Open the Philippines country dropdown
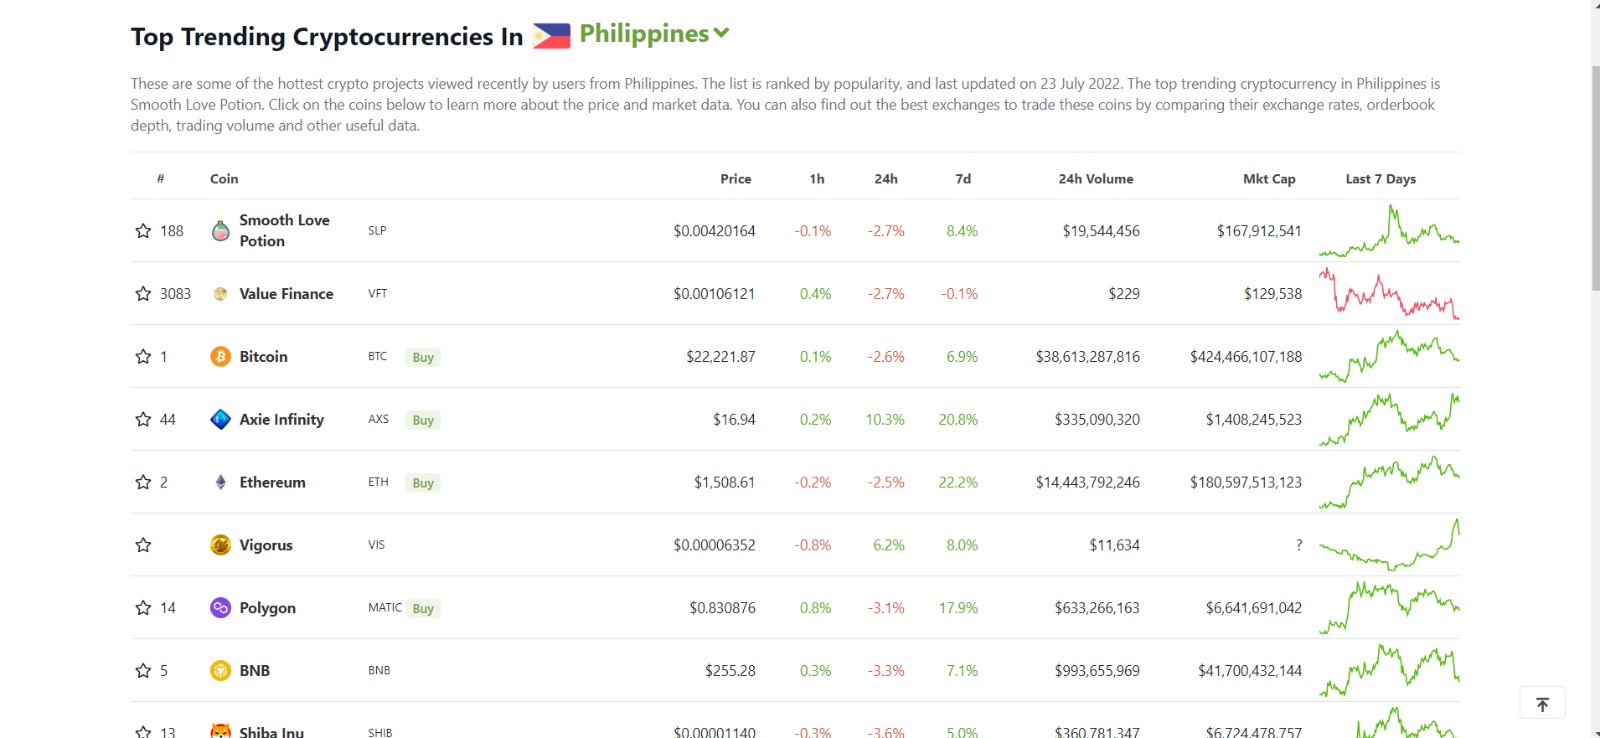The height and width of the screenshot is (738, 1600). pyautogui.click(x=655, y=34)
